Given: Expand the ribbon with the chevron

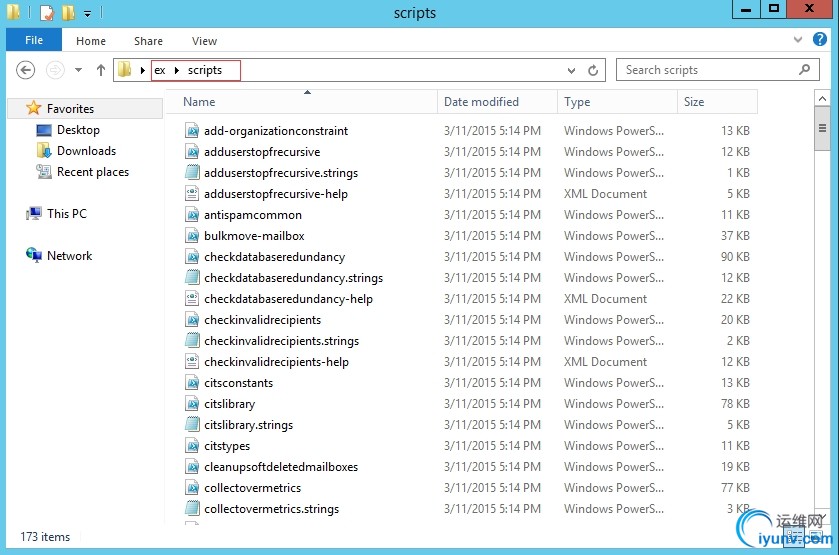Looking at the screenshot, I should tap(798, 40).
